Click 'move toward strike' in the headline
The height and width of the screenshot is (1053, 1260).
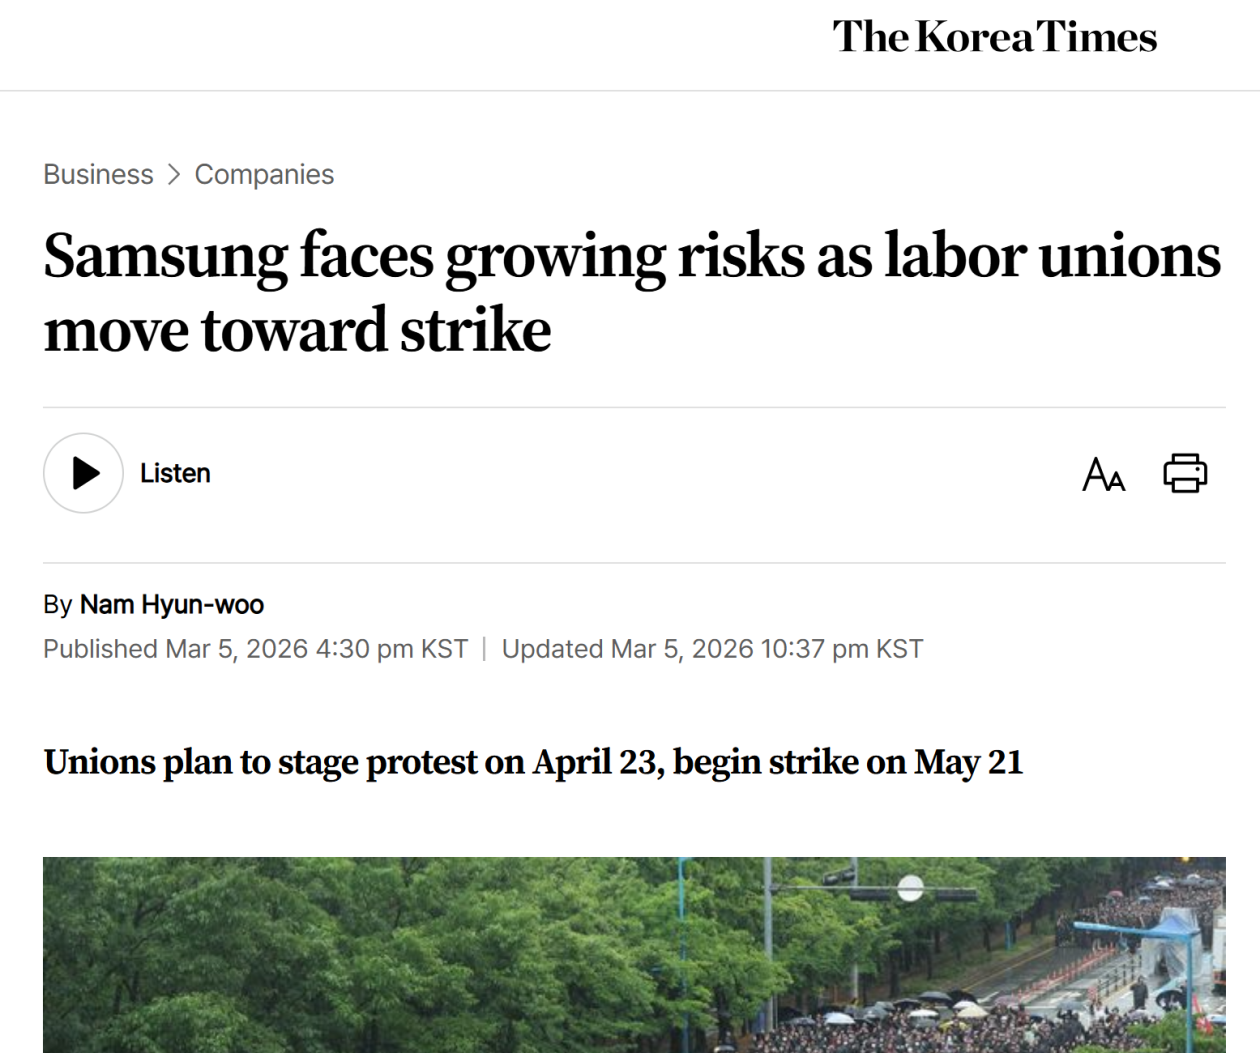click(297, 330)
